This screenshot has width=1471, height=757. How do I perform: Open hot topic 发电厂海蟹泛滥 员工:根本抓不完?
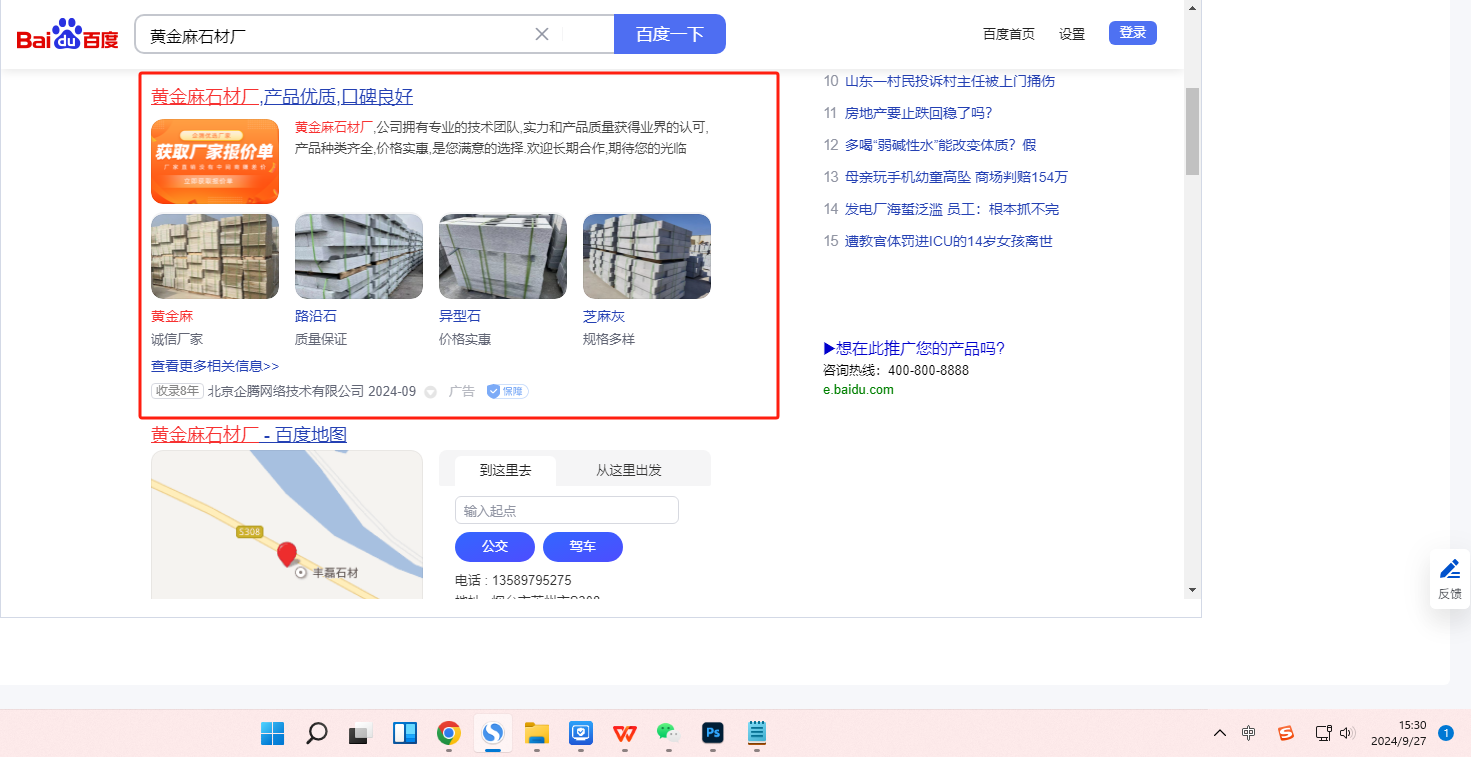tap(952, 209)
